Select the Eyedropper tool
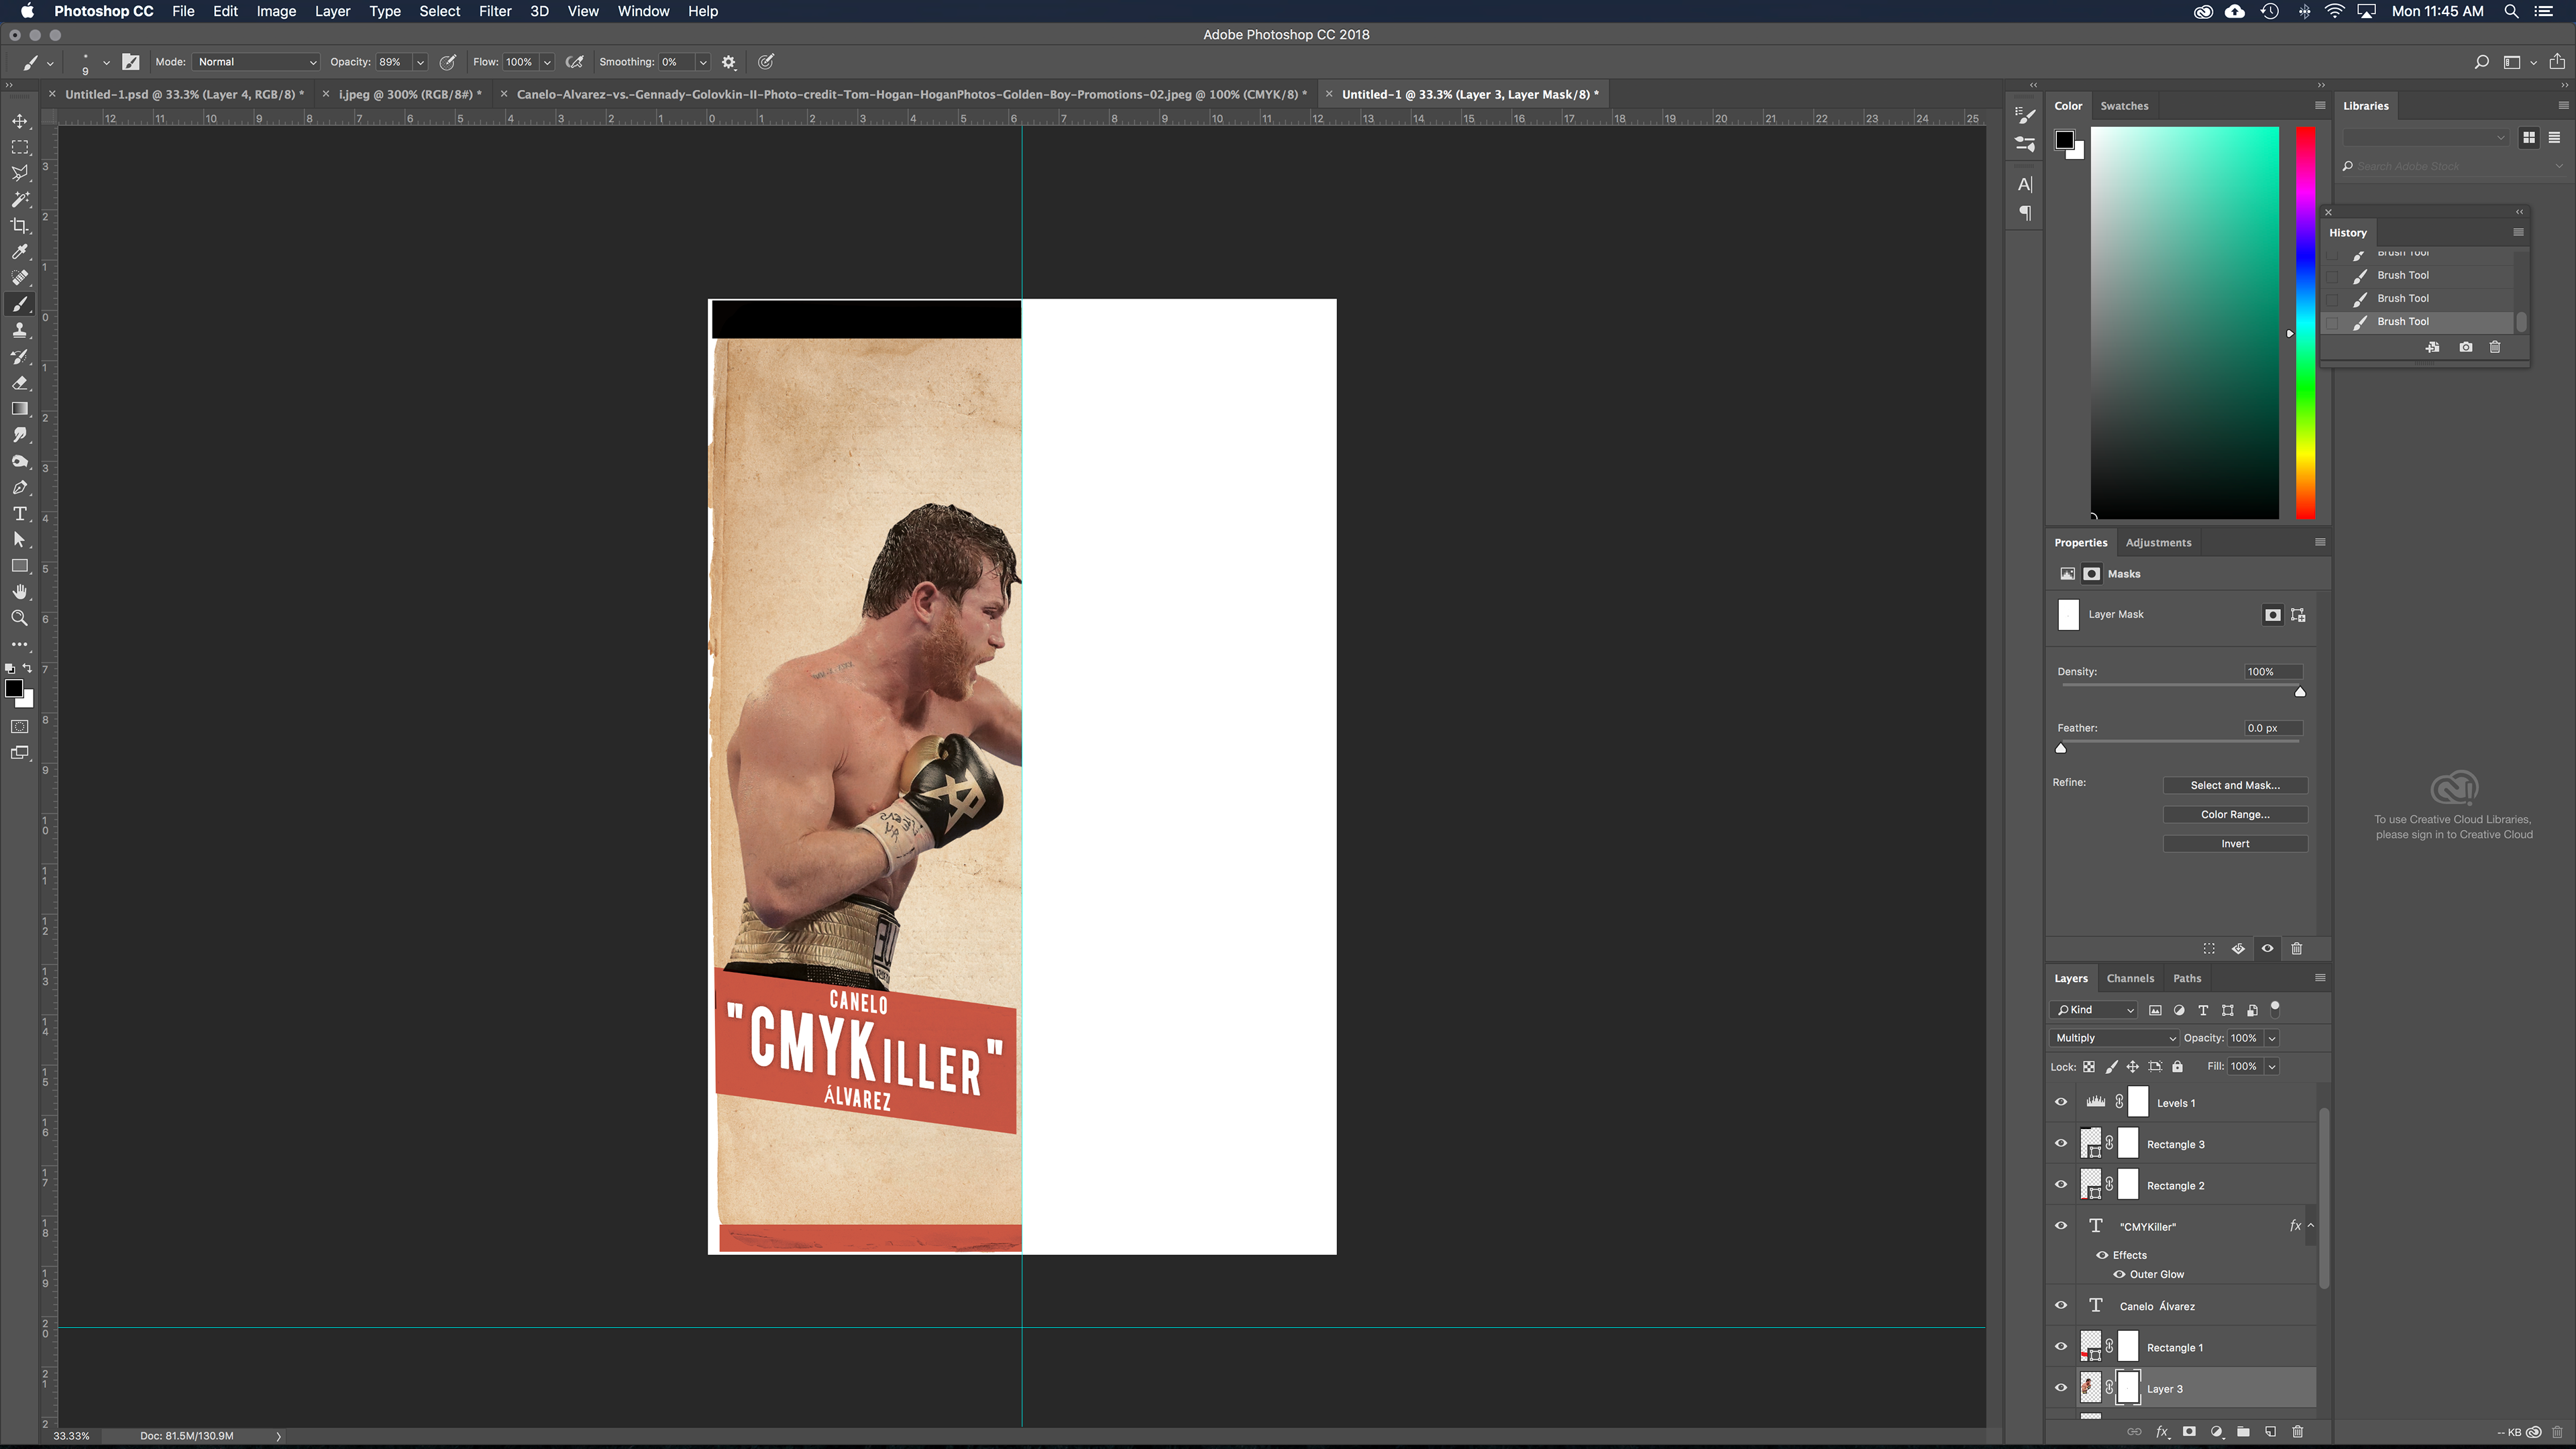Screen dimensions: 2576x1449 click(20, 252)
